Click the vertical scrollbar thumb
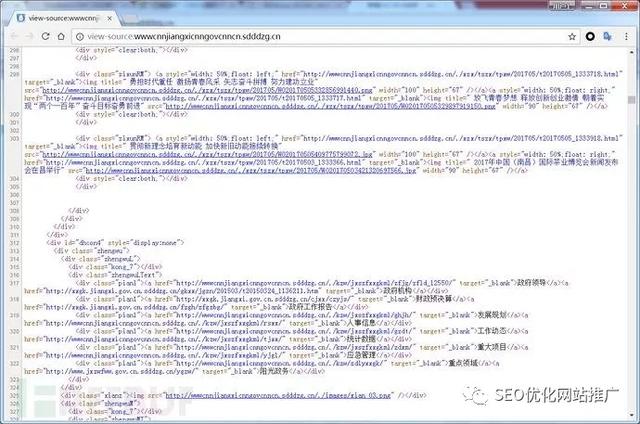Viewport: 640px width, 424px height. 631,100
